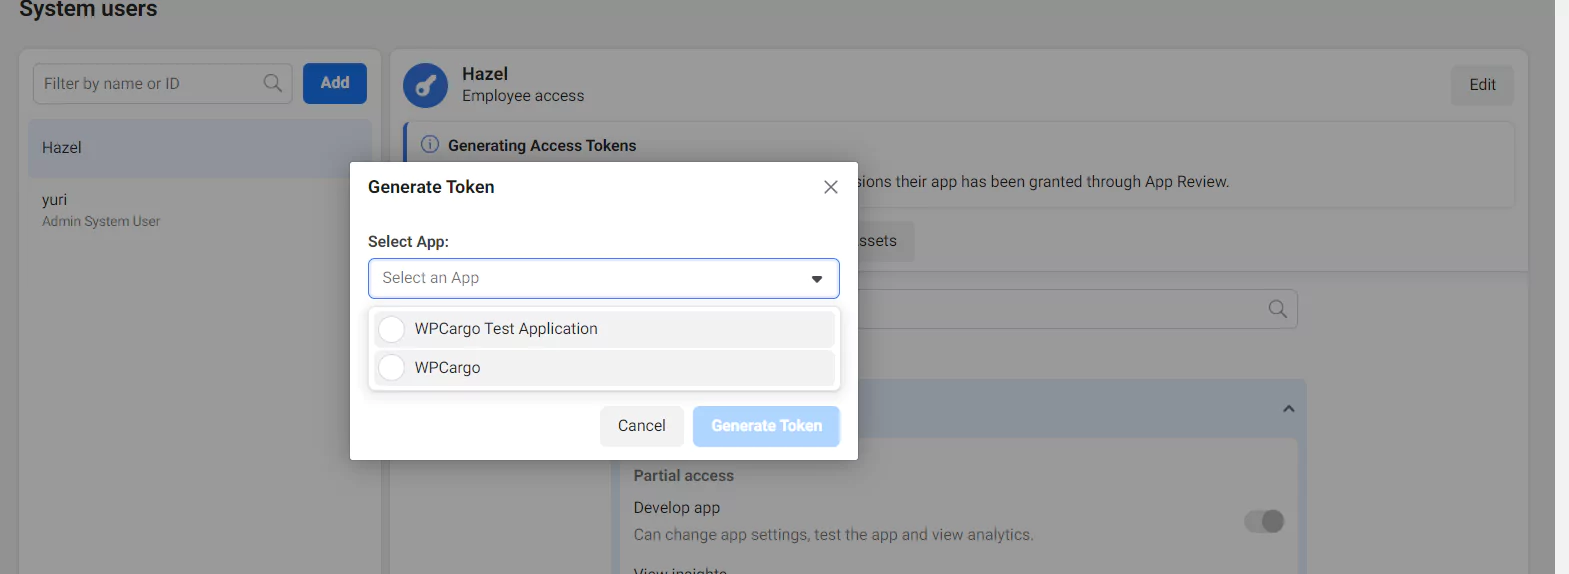Select Hazel in the system users list
Image resolution: width=1569 pixels, height=574 pixels.
(199, 148)
